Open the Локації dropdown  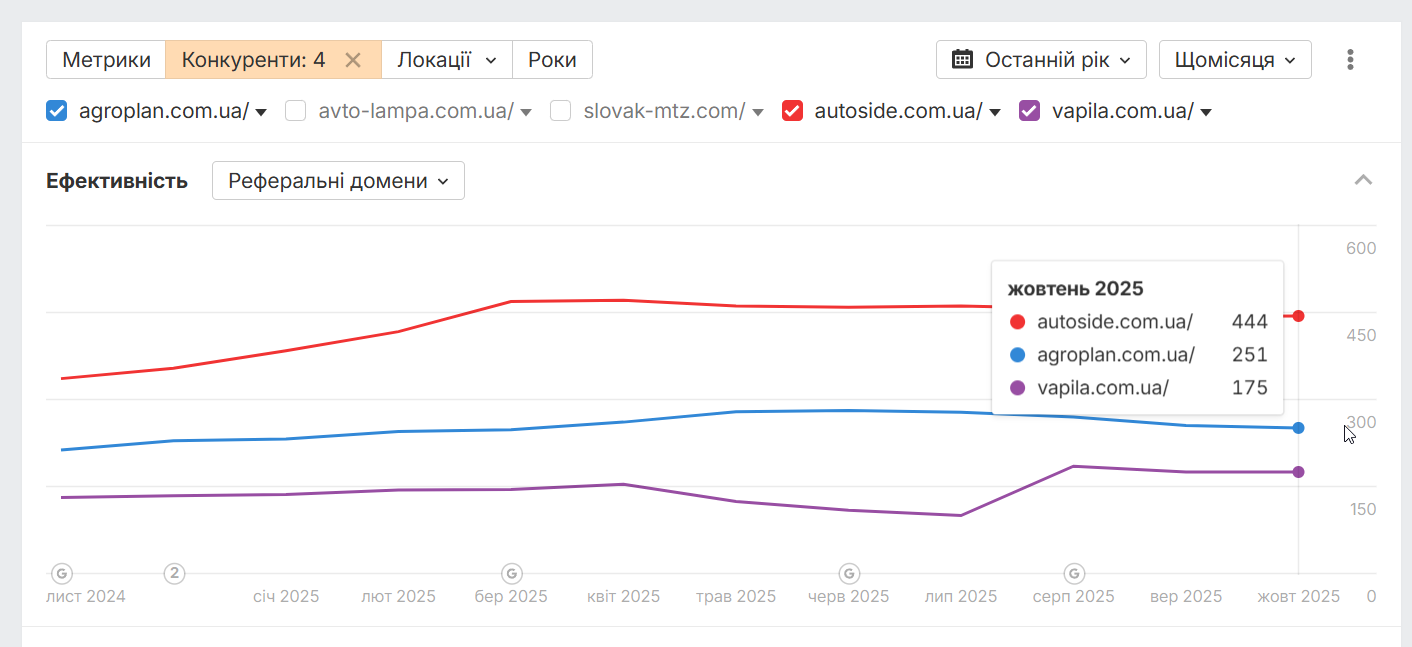(446, 60)
